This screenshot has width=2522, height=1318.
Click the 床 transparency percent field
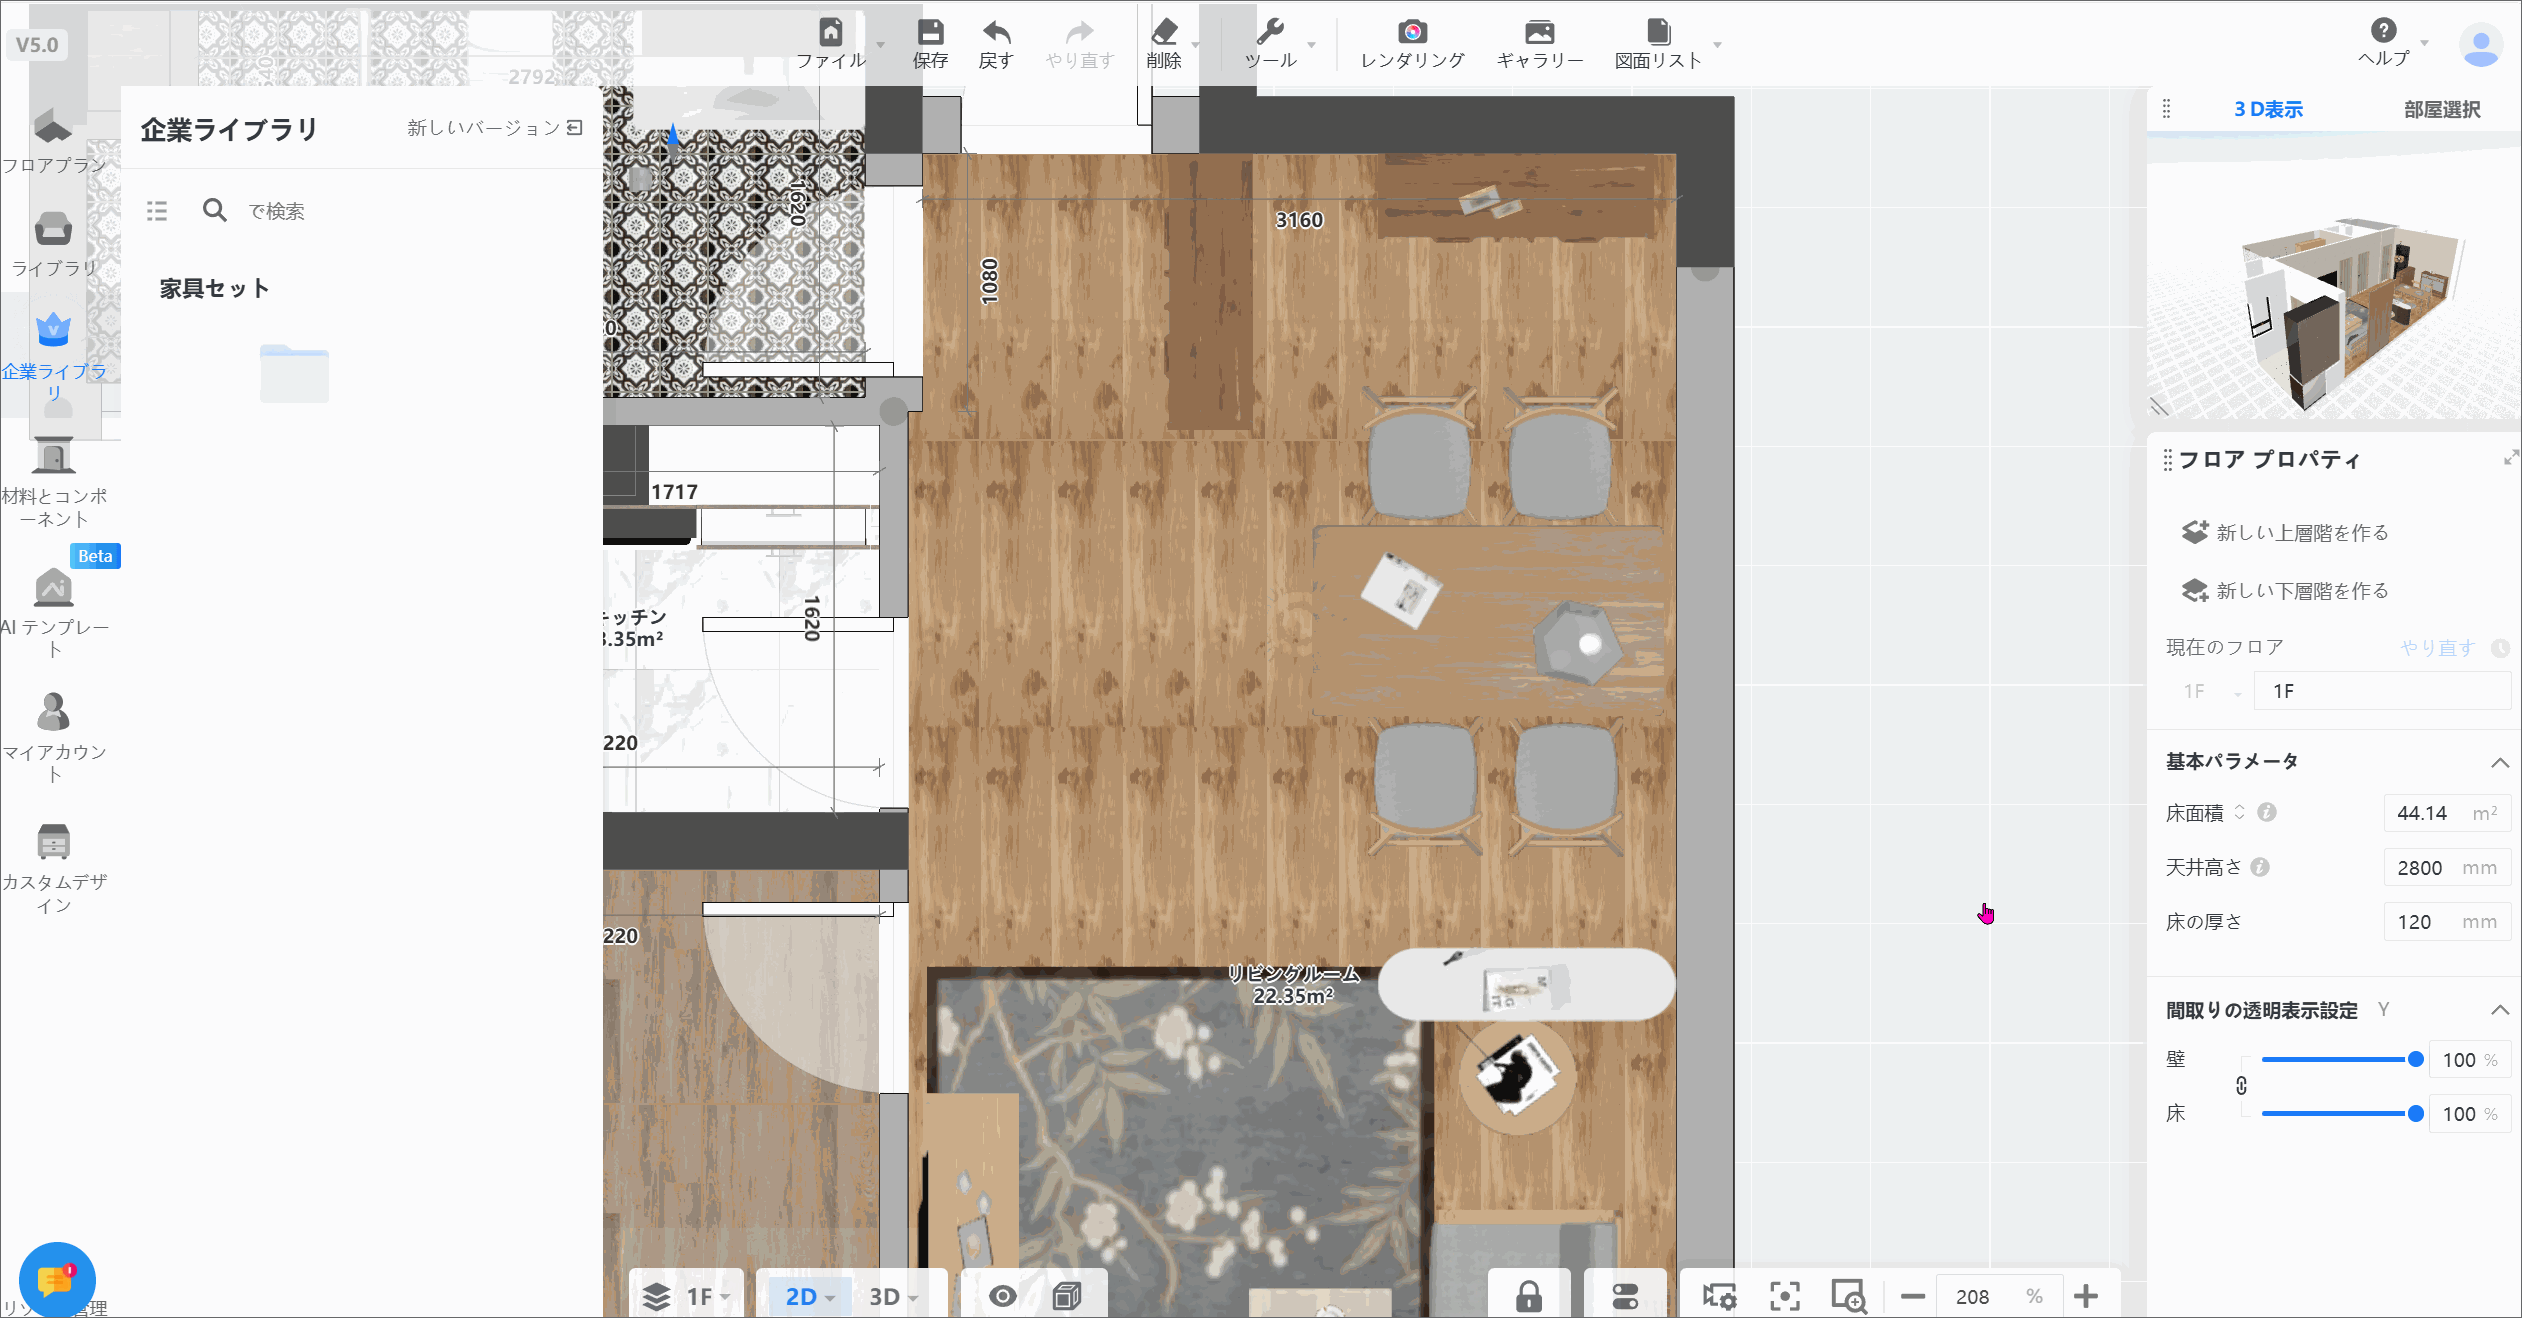pos(2470,1114)
